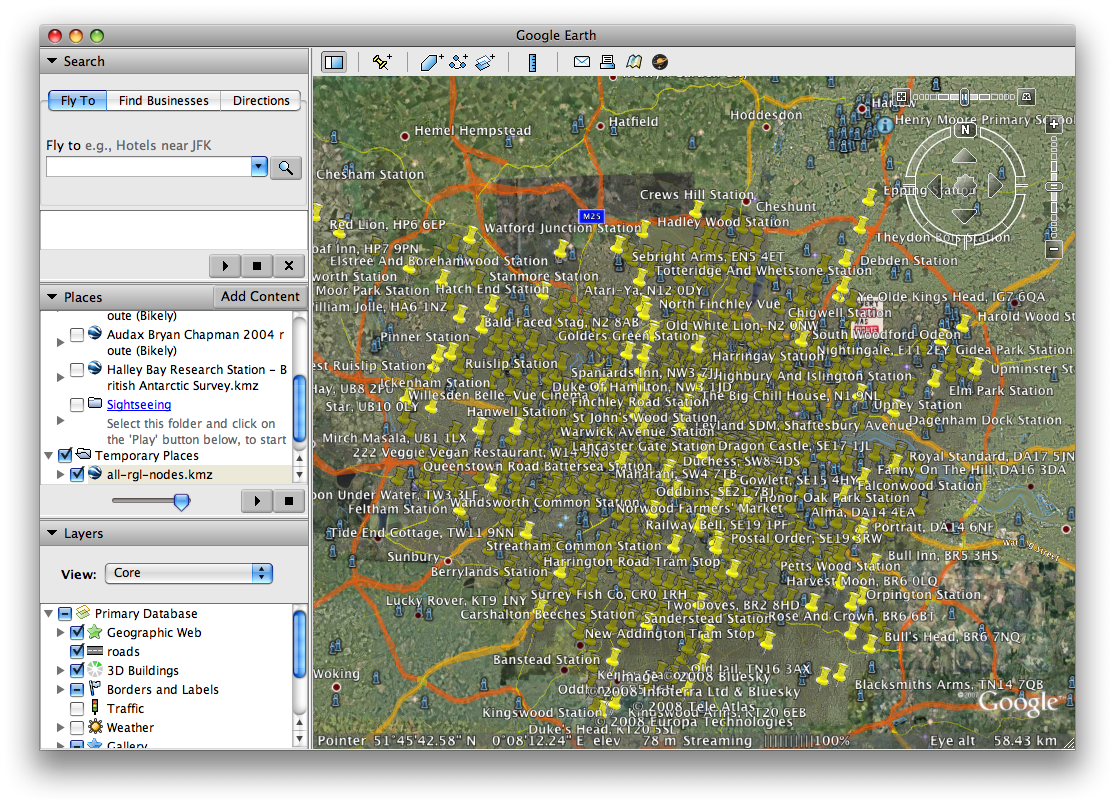Switch to the Fly To tab
This screenshot has height=805, width=1115.
[78, 100]
